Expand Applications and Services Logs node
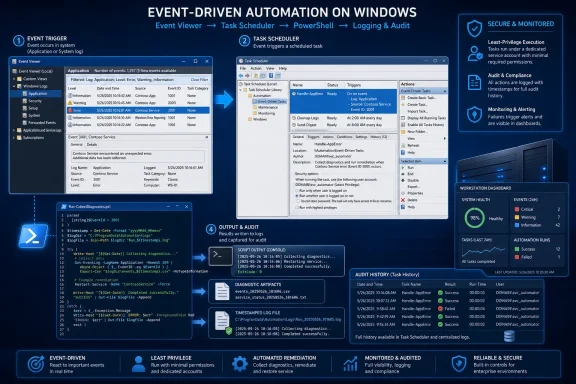This screenshot has height=384, width=576. [14, 130]
